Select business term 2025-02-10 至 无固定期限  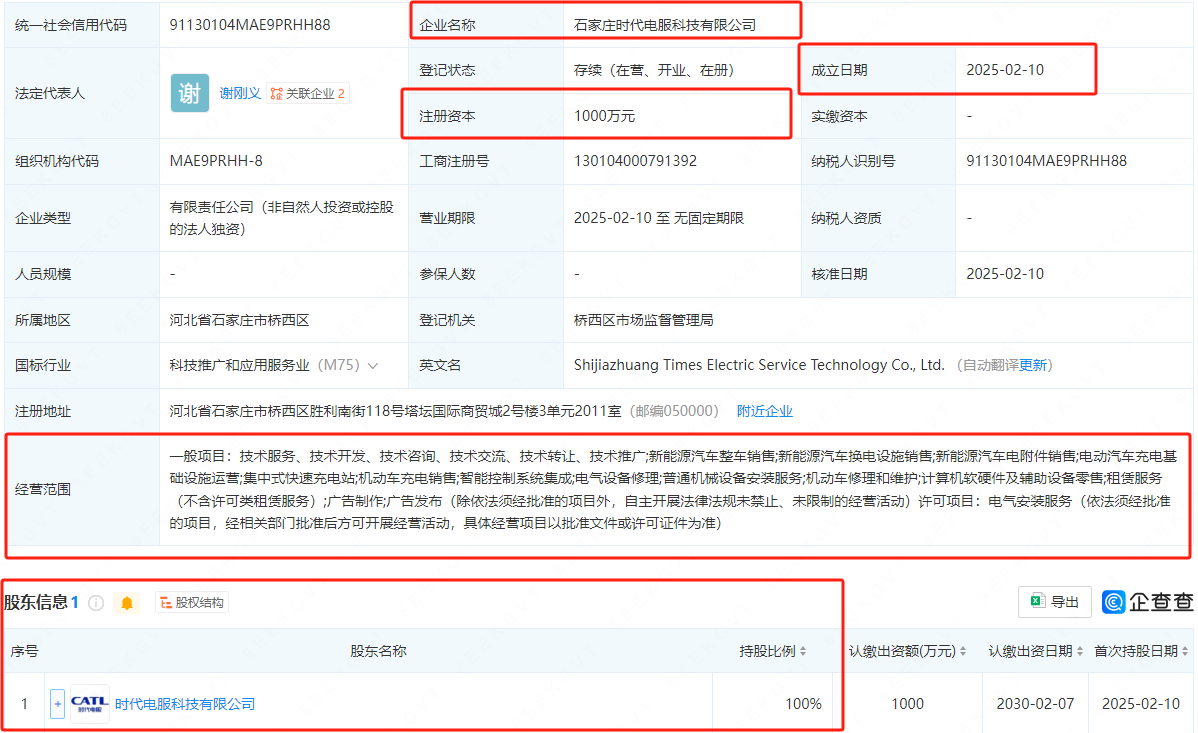659,218
